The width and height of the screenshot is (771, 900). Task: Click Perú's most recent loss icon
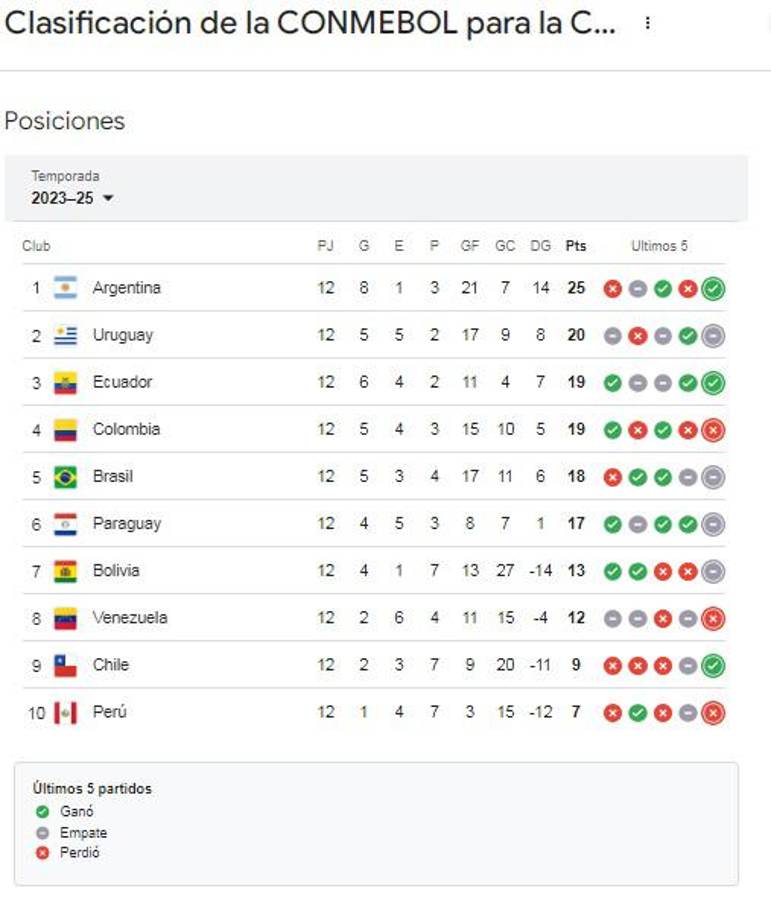[713, 713]
